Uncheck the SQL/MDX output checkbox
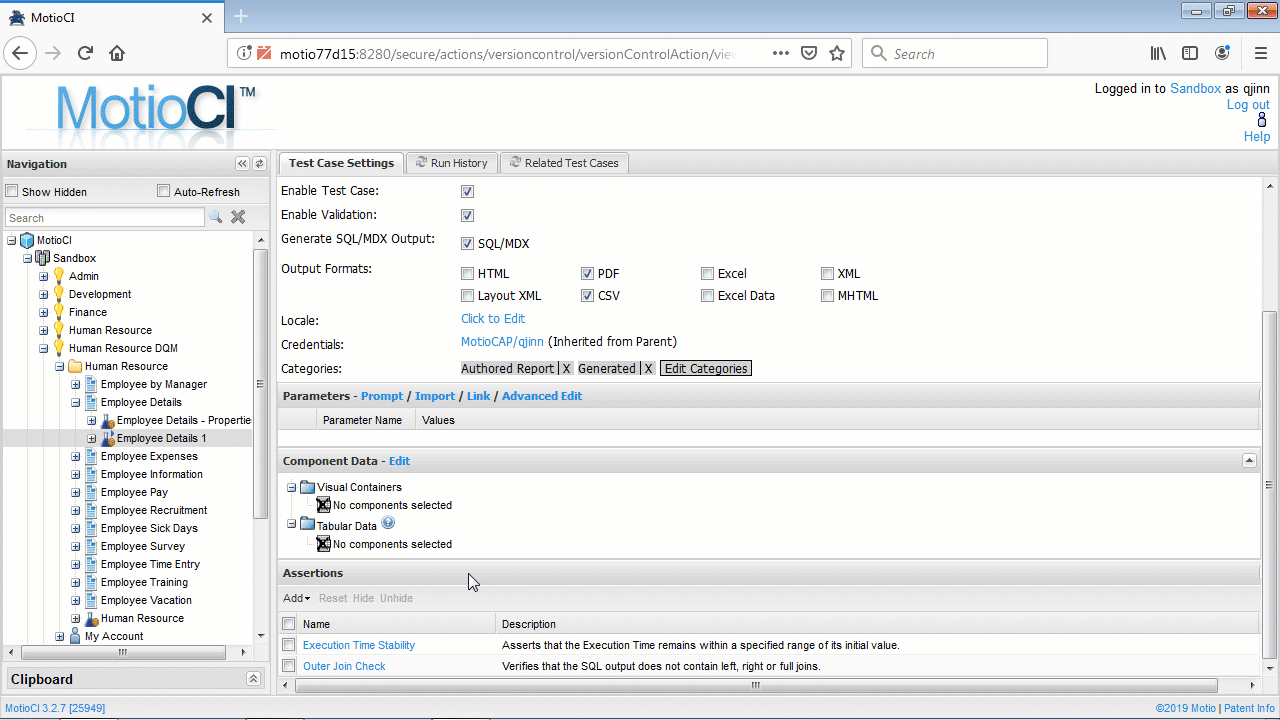Image resolution: width=1280 pixels, height=720 pixels. (467, 243)
